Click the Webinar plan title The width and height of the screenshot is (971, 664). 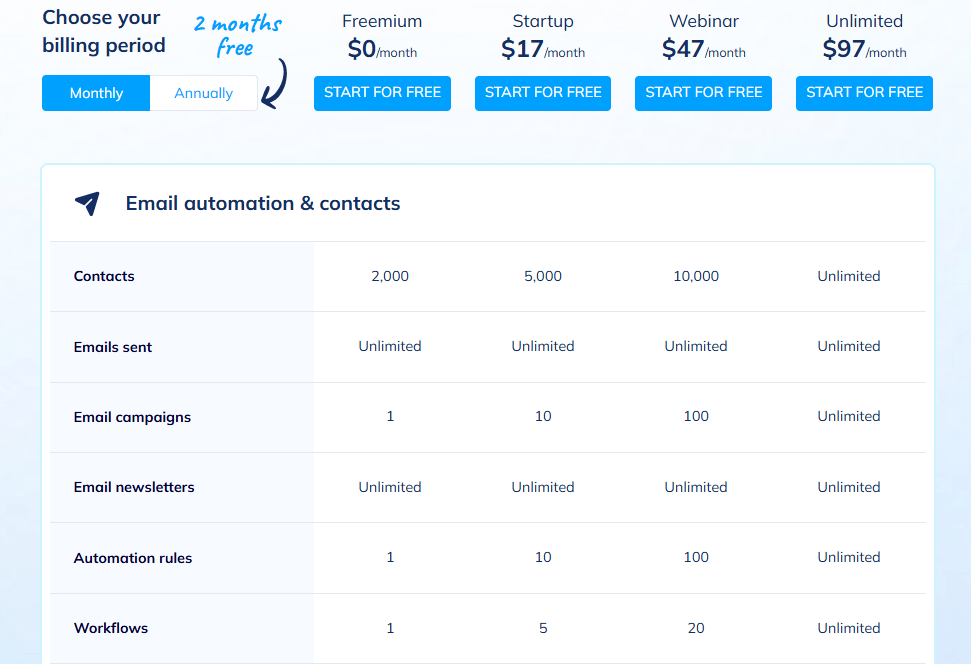(704, 21)
